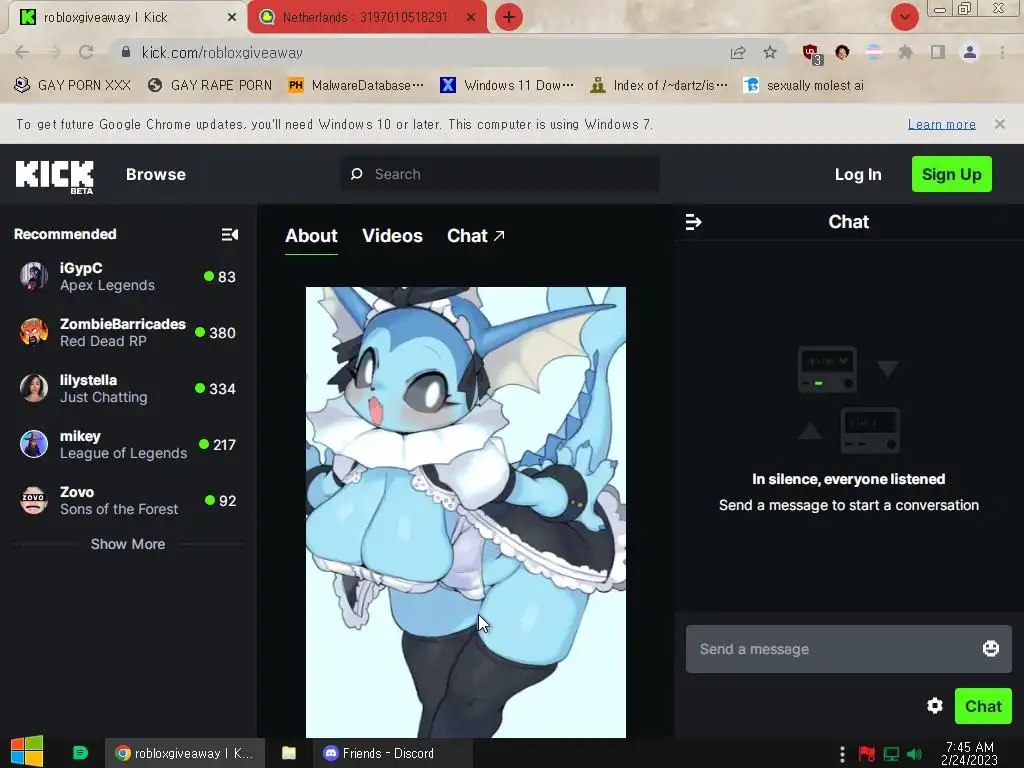
Task: Click the search magnifier icon on Kick
Action: coord(357,174)
